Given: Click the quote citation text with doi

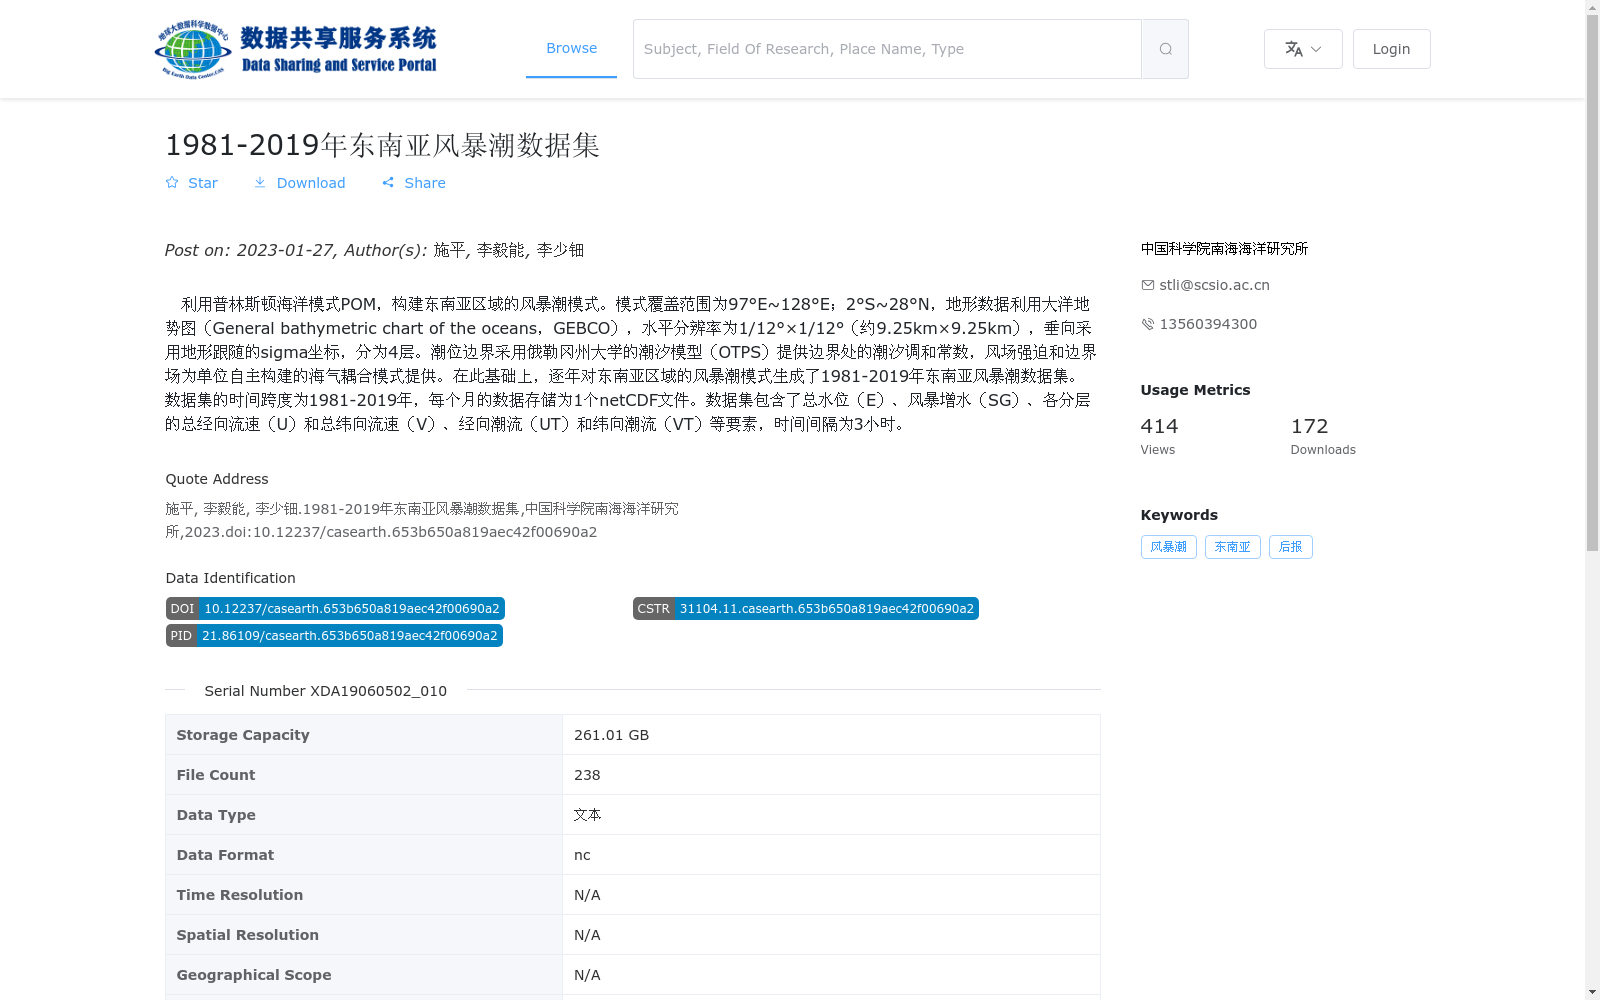Looking at the screenshot, I should (x=422, y=520).
